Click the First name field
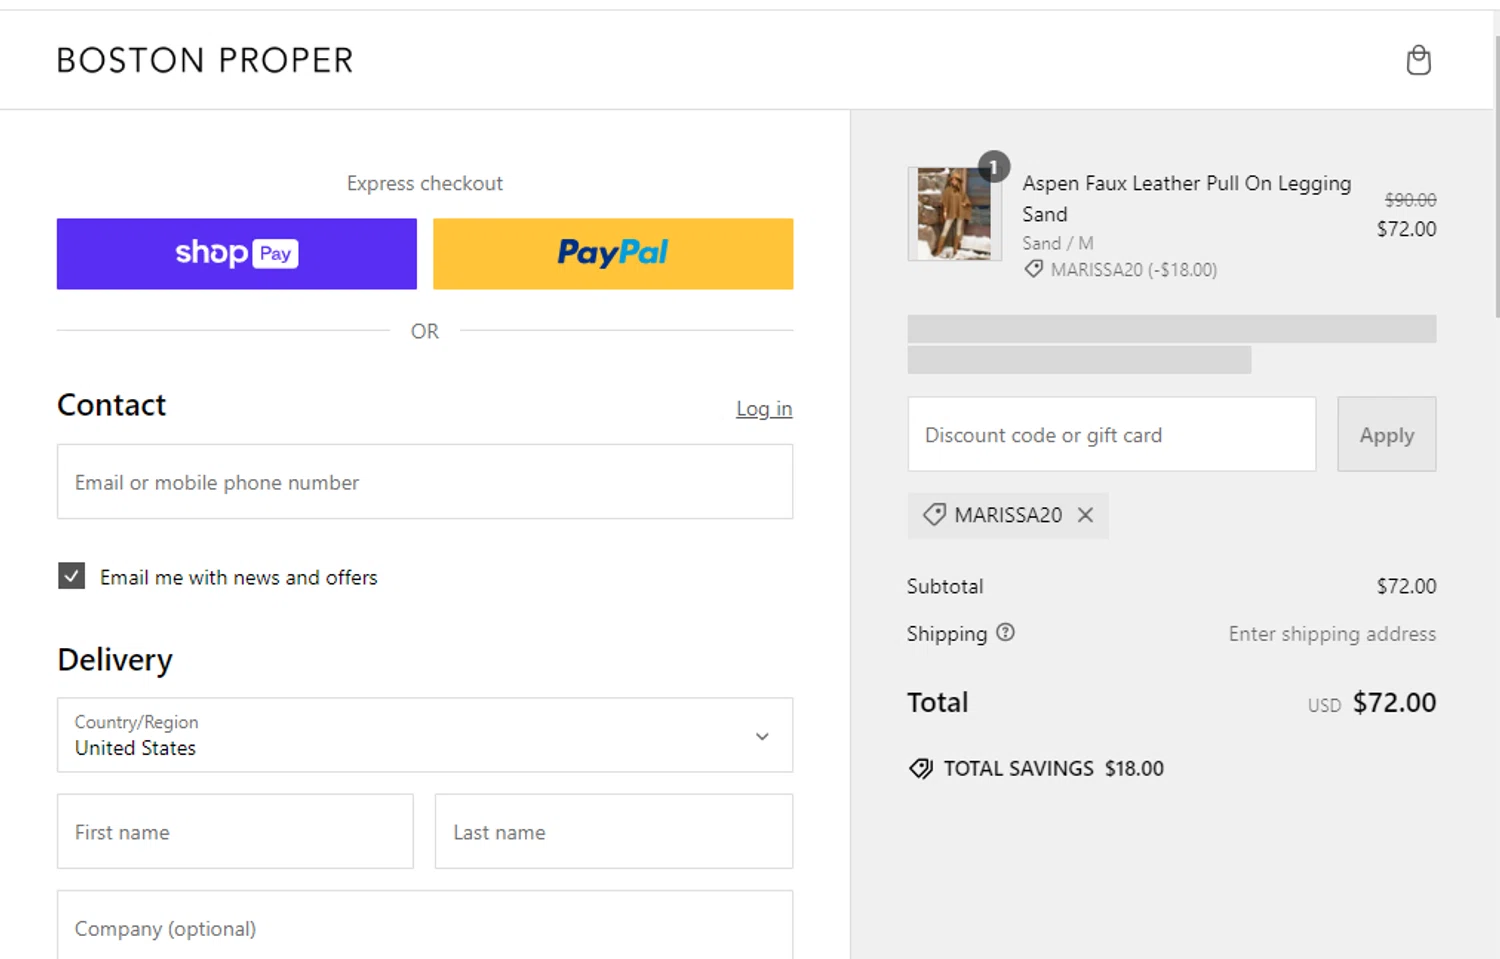The image size is (1500, 959). [x=235, y=831]
